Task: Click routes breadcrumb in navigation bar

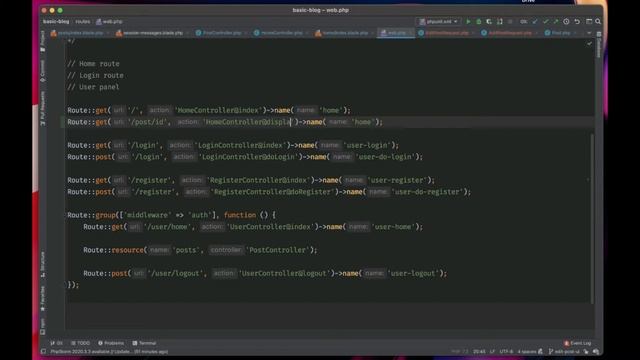Action: pyautogui.click(x=82, y=22)
